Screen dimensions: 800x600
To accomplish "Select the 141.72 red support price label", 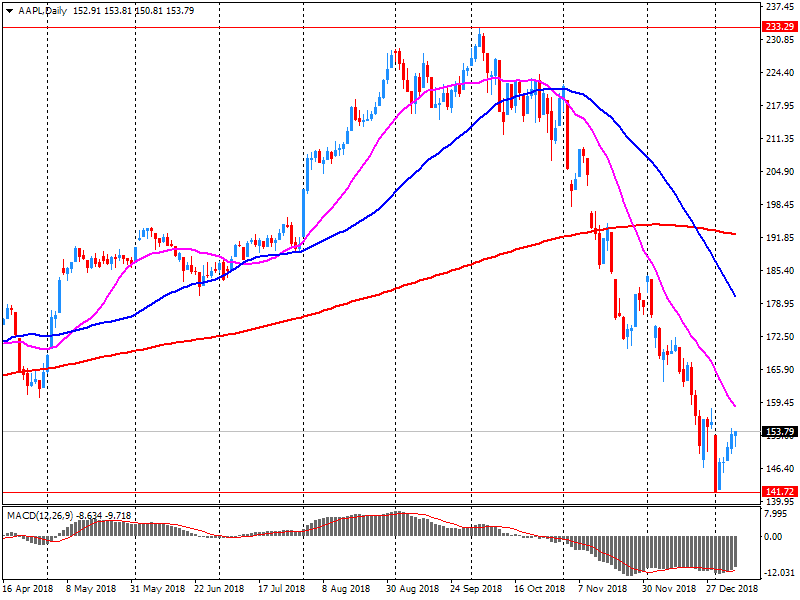I will point(780,492).
